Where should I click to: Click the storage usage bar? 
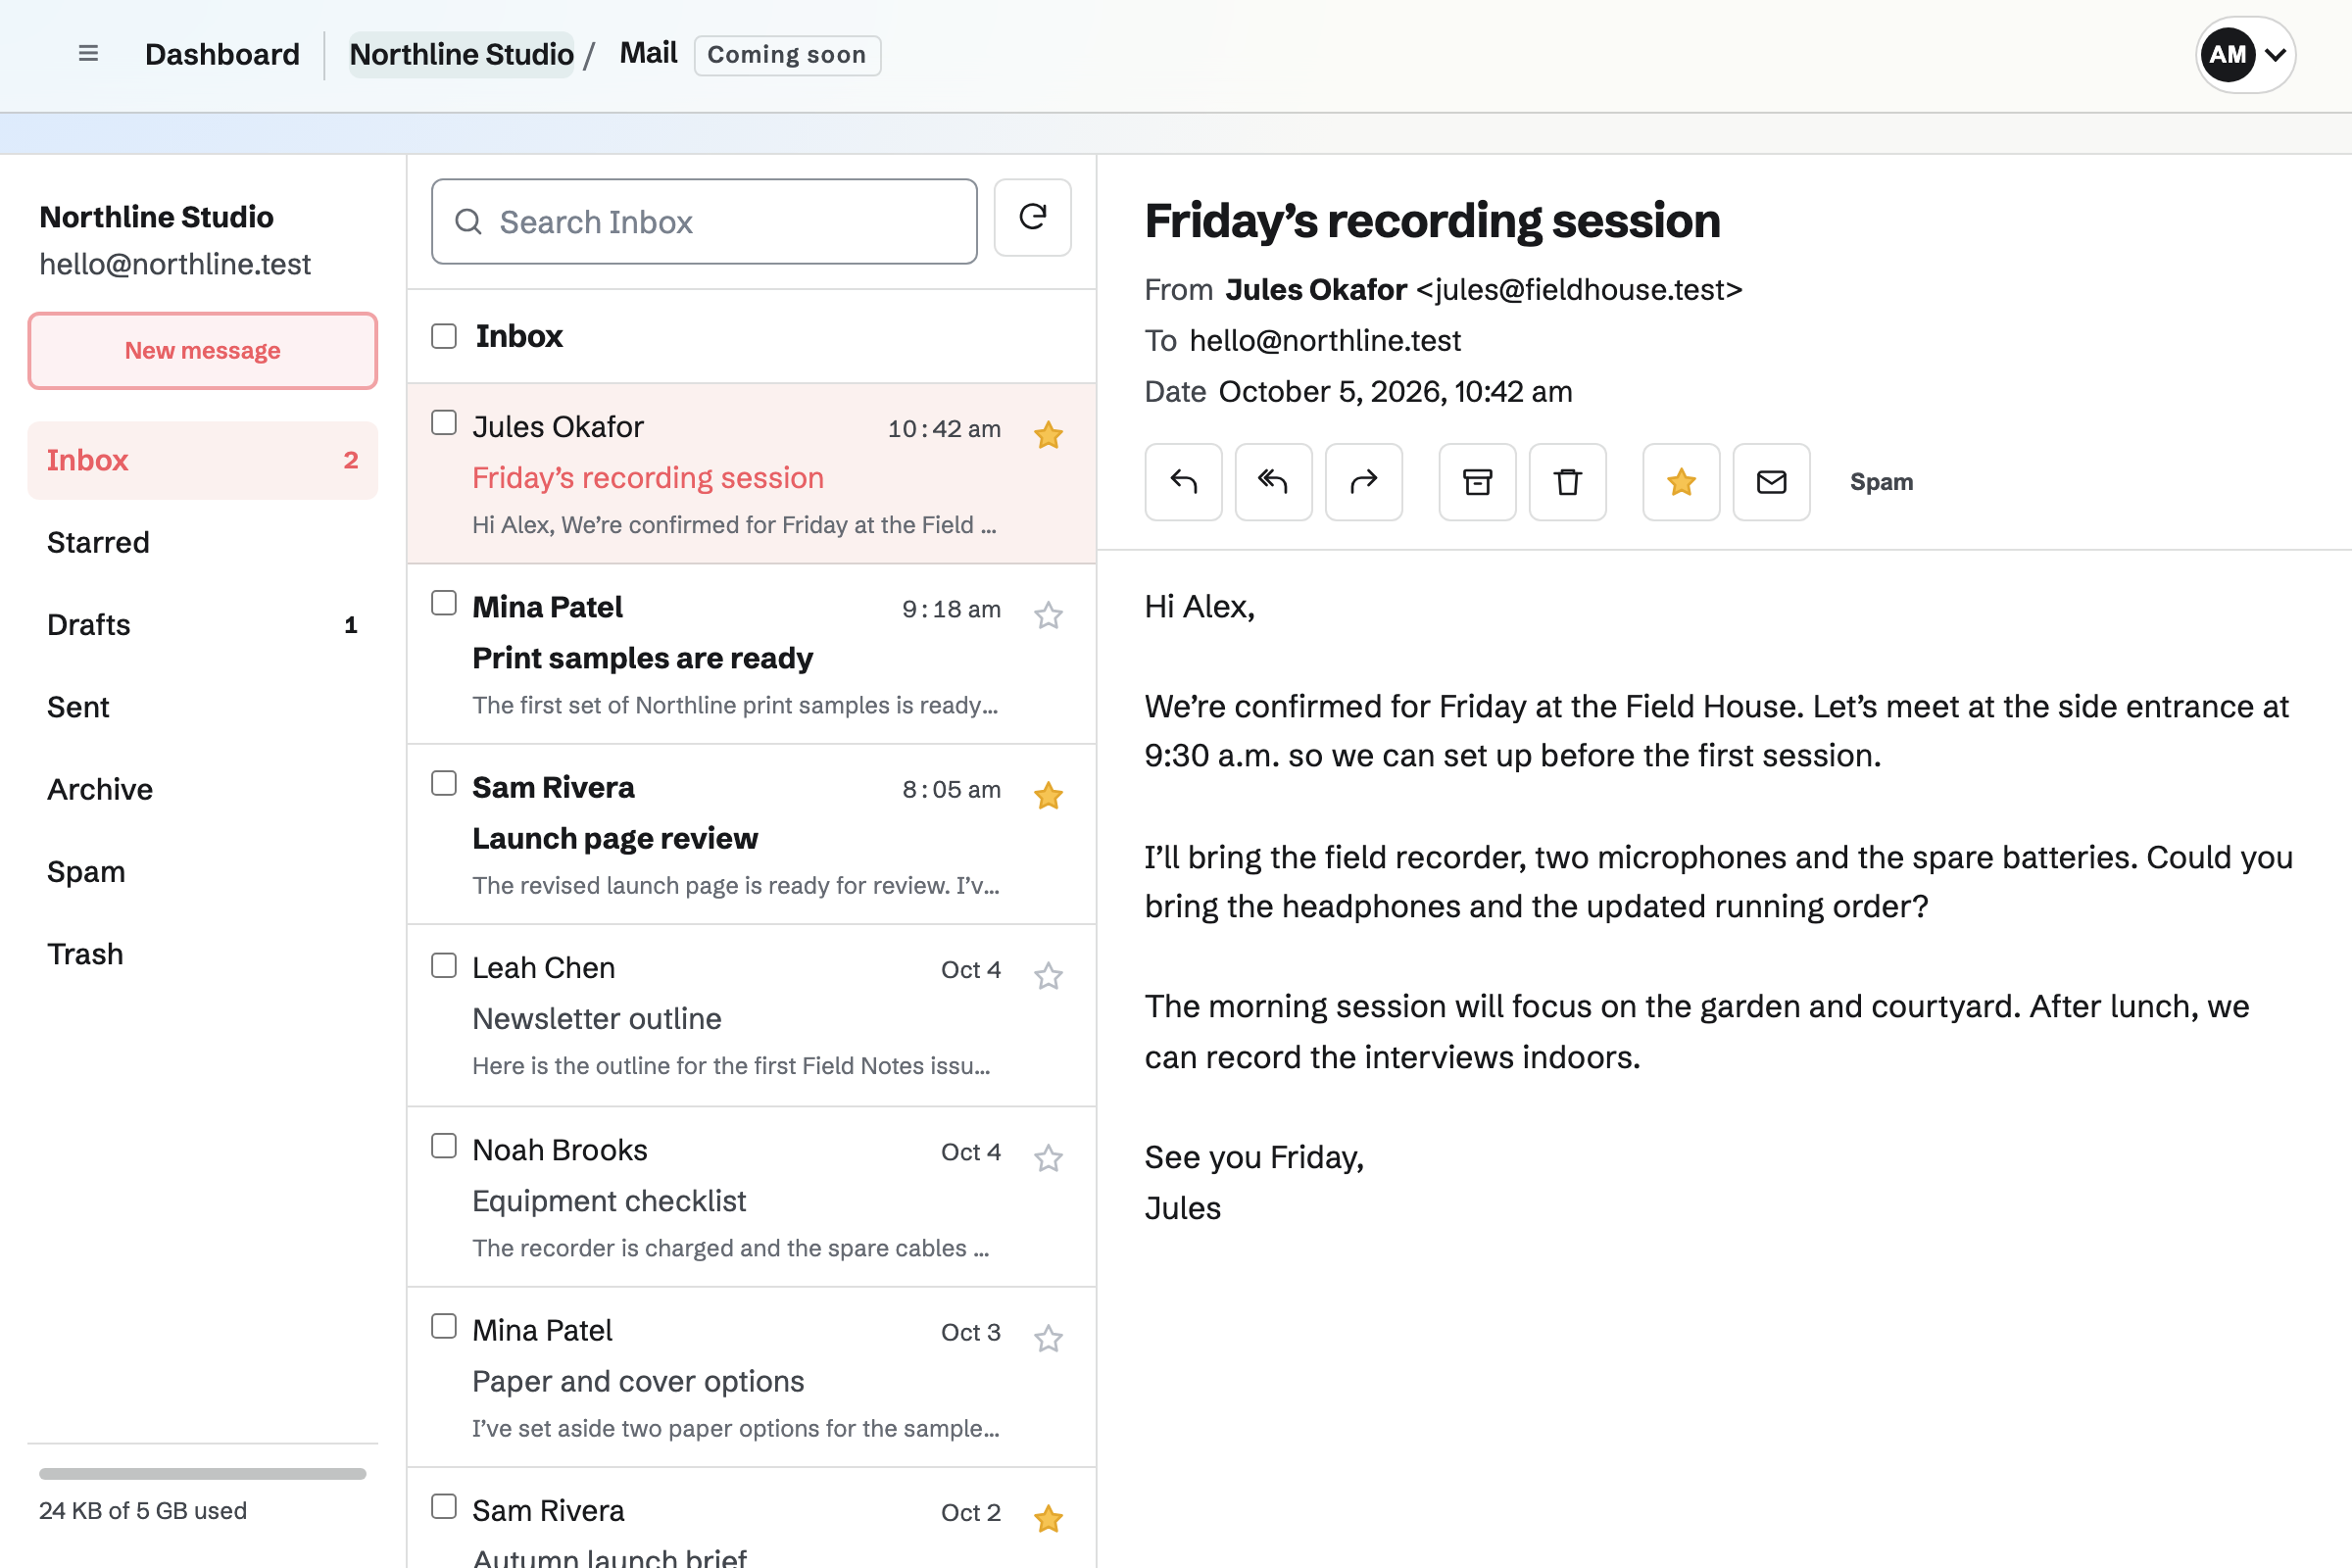coord(202,1474)
